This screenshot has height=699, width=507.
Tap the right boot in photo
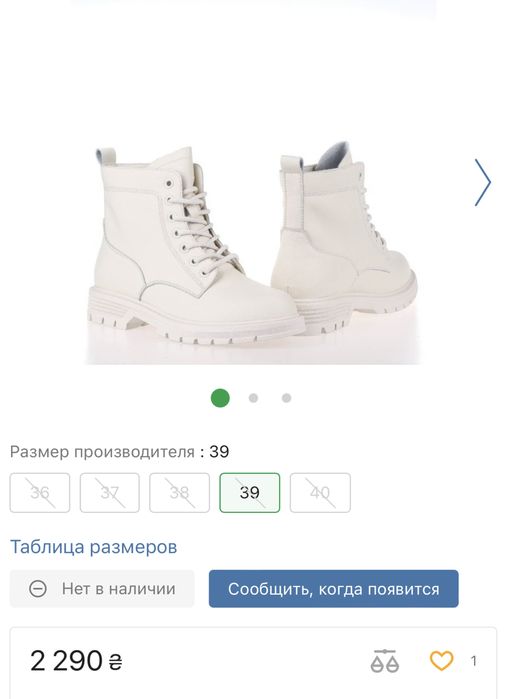(x=344, y=241)
